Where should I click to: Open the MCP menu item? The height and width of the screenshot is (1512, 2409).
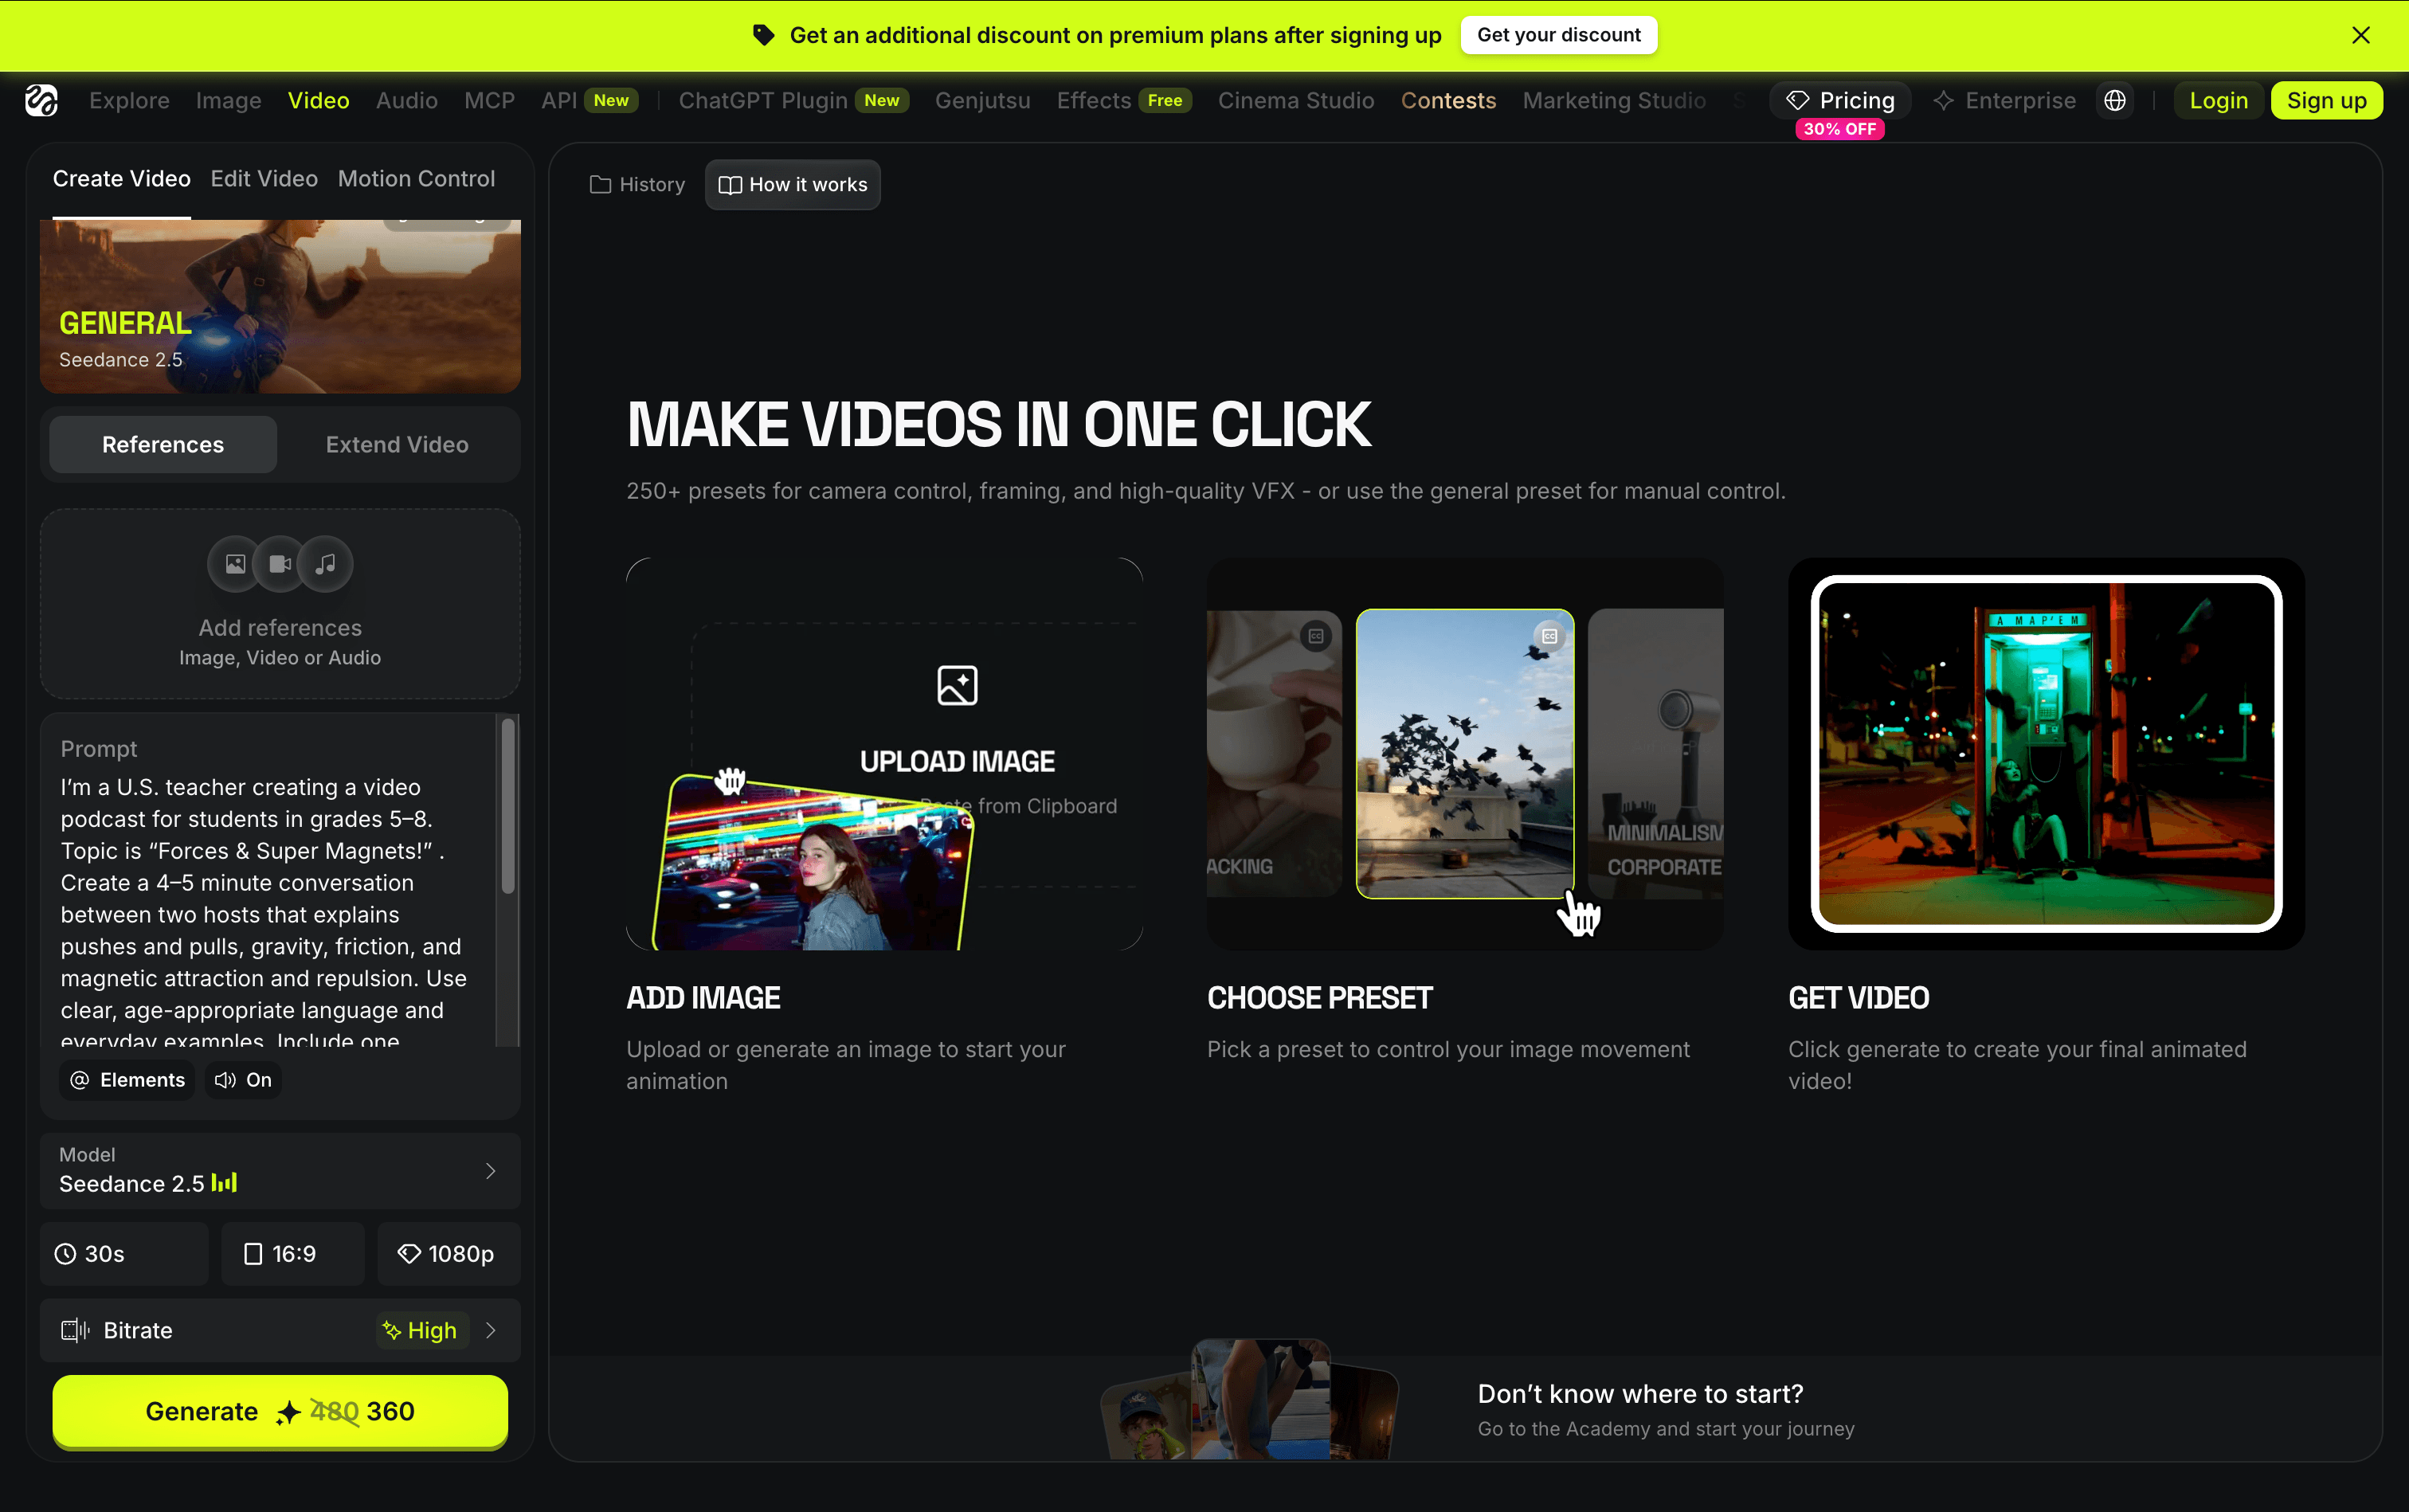(490, 100)
